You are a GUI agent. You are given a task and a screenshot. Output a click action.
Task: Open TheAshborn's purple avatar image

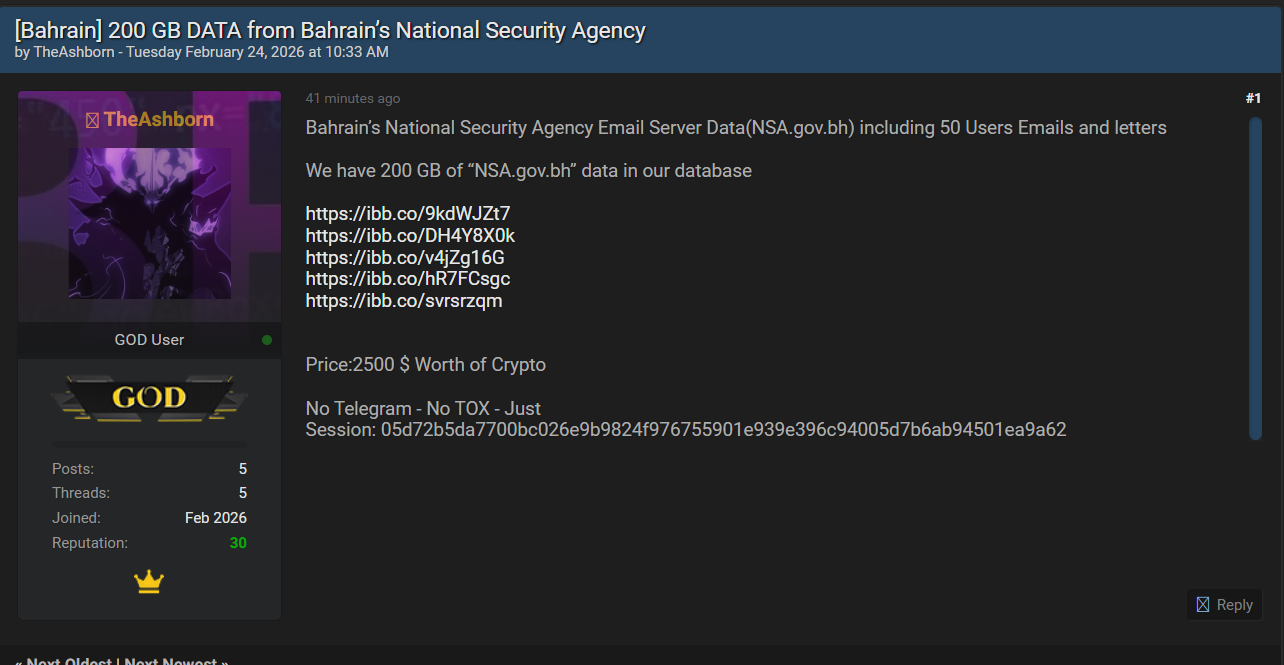(149, 222)
